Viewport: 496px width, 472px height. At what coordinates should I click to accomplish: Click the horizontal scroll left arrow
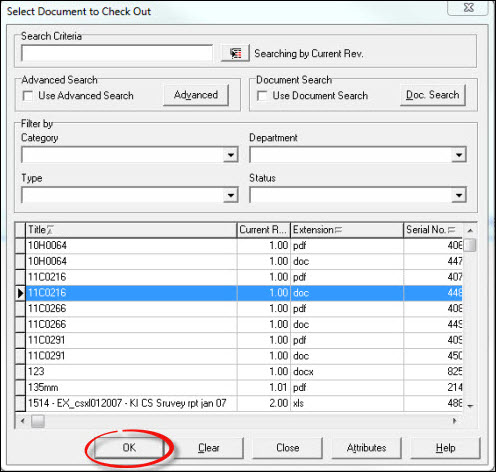point(22,421)
